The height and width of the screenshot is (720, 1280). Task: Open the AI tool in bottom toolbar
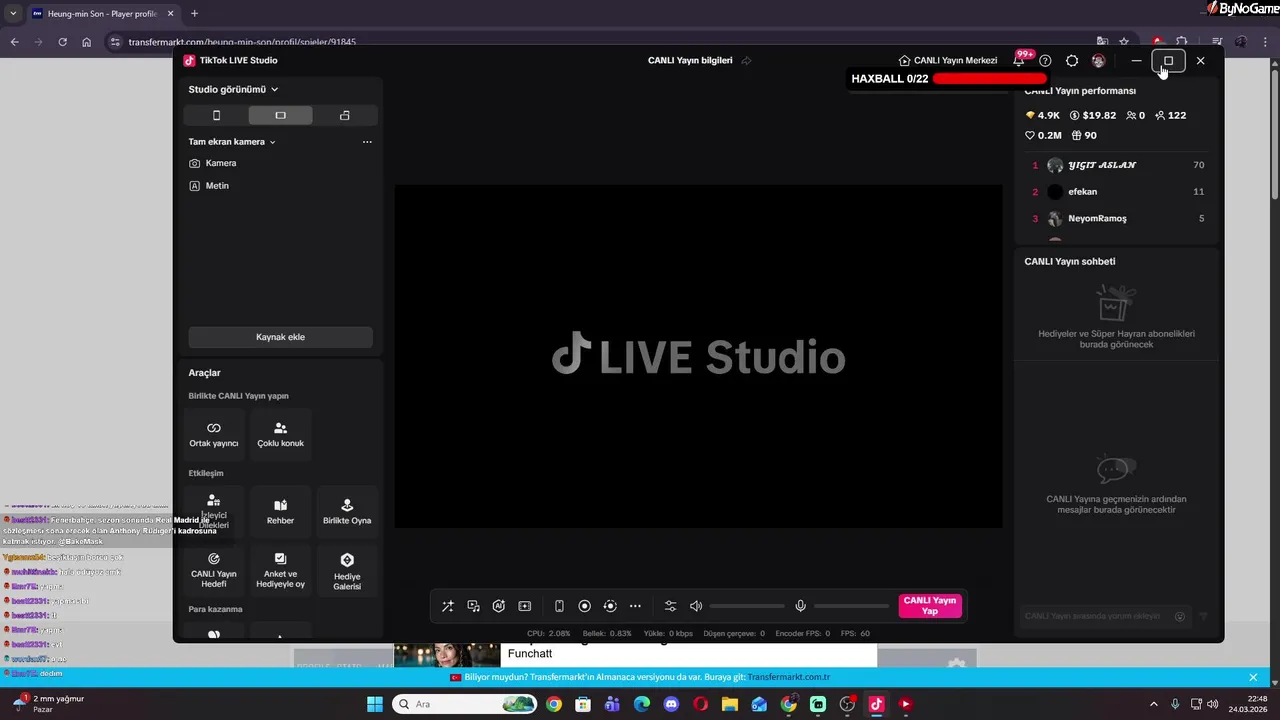(499, 606)
